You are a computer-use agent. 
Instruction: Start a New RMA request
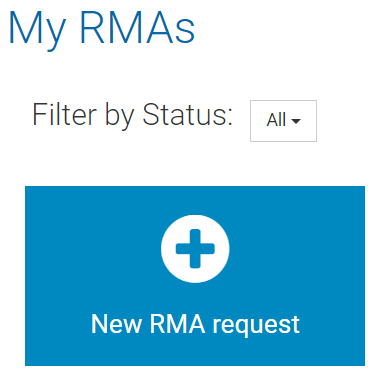(x=195, y=276)
